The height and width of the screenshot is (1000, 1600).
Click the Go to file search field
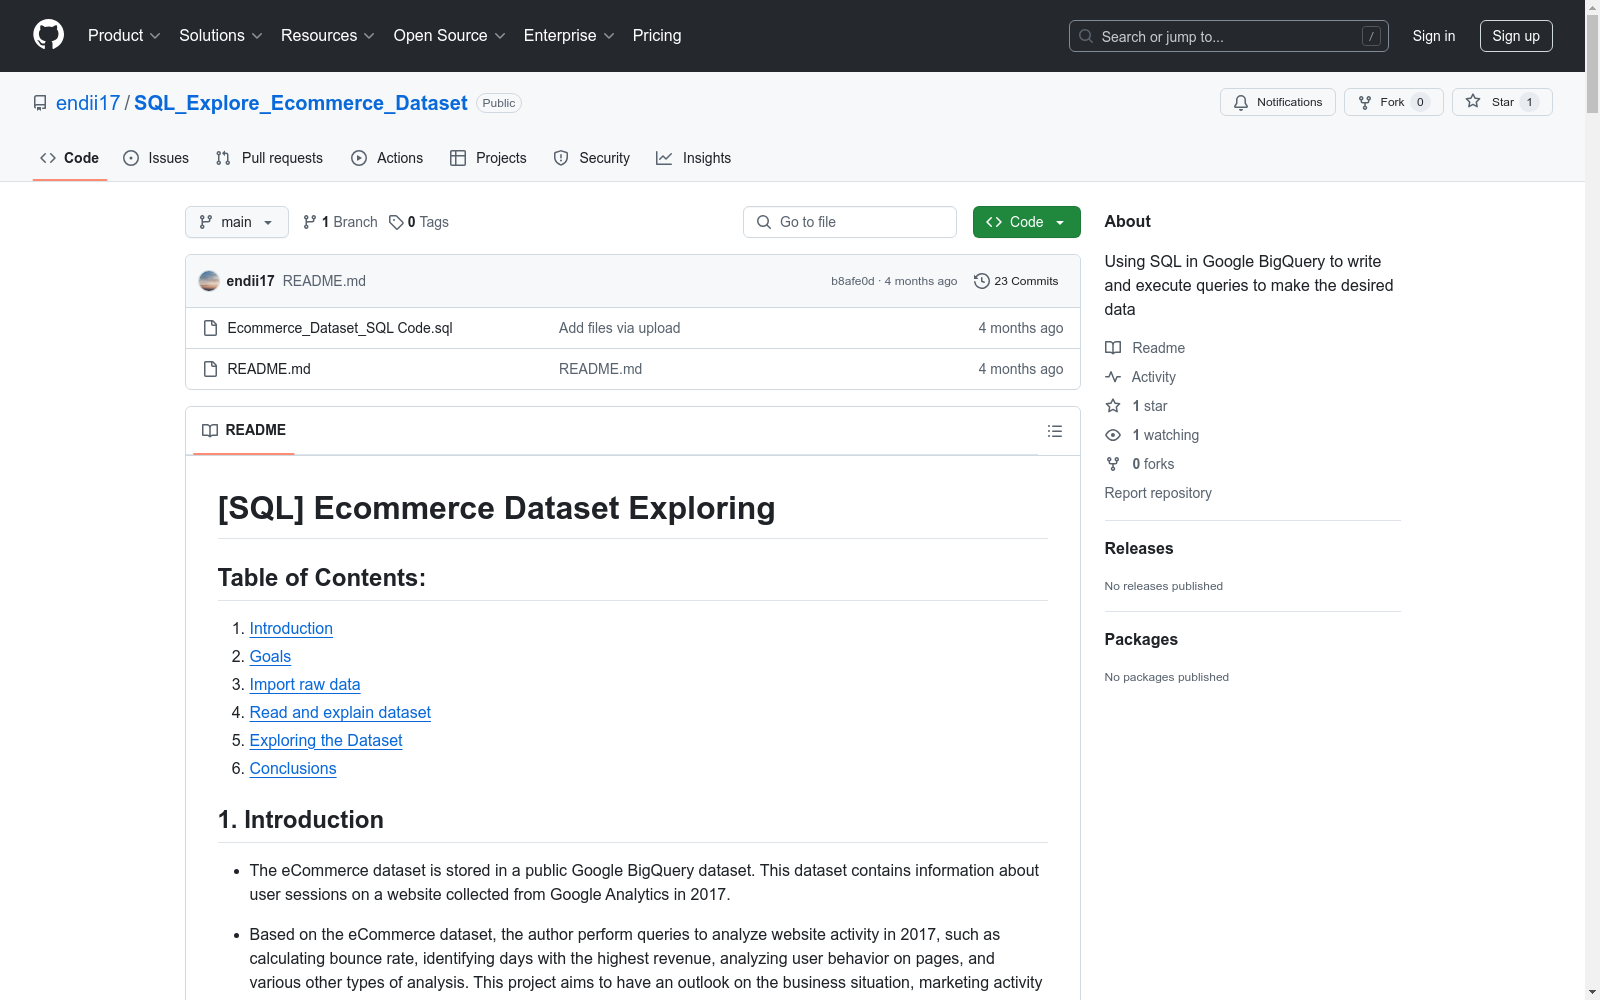(x=850, y=222)
